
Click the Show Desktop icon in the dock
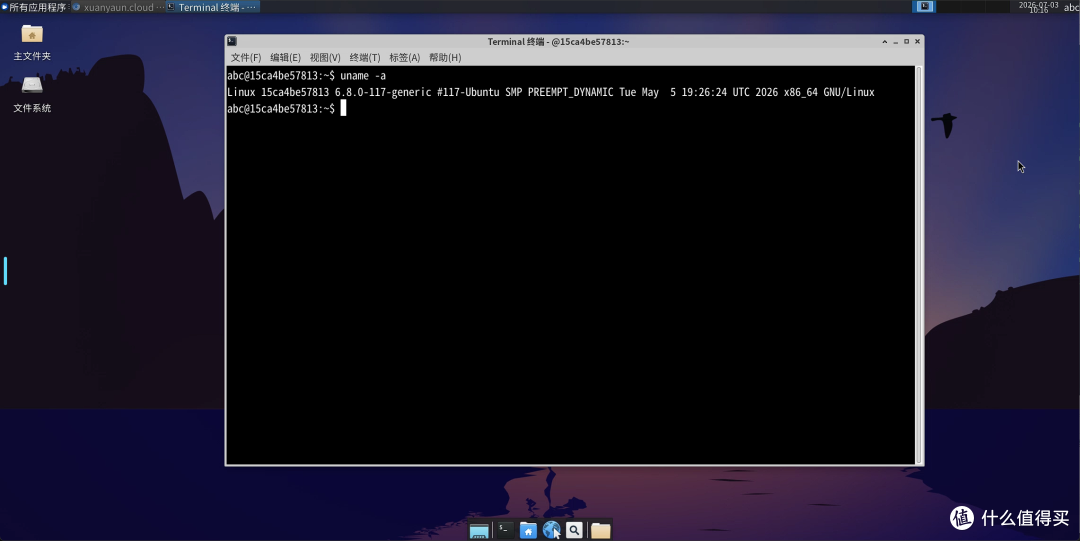(x=479, y=530)
